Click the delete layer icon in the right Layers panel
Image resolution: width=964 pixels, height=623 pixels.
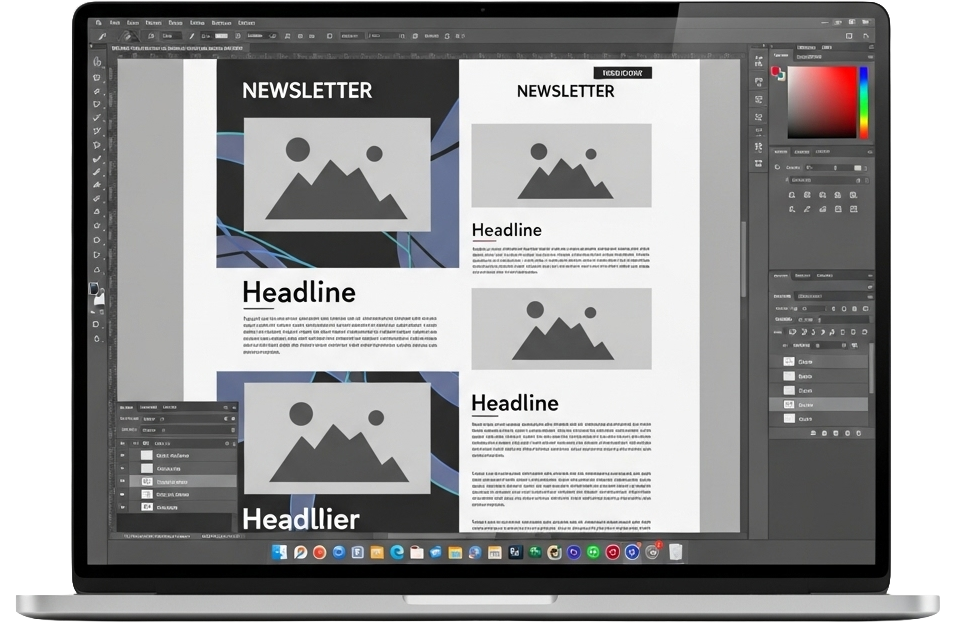point(857,433)
